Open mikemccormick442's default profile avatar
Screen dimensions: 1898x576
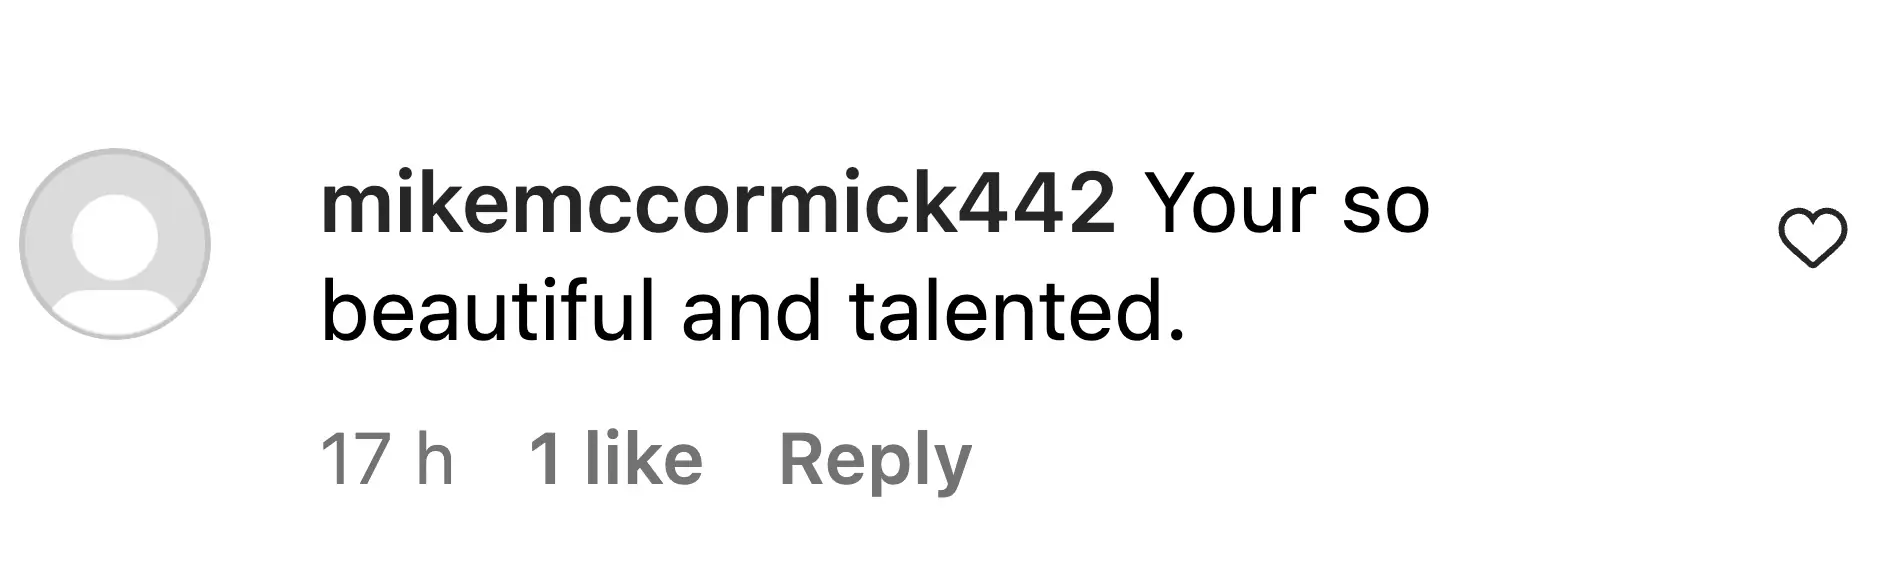[x=115, y=244]
